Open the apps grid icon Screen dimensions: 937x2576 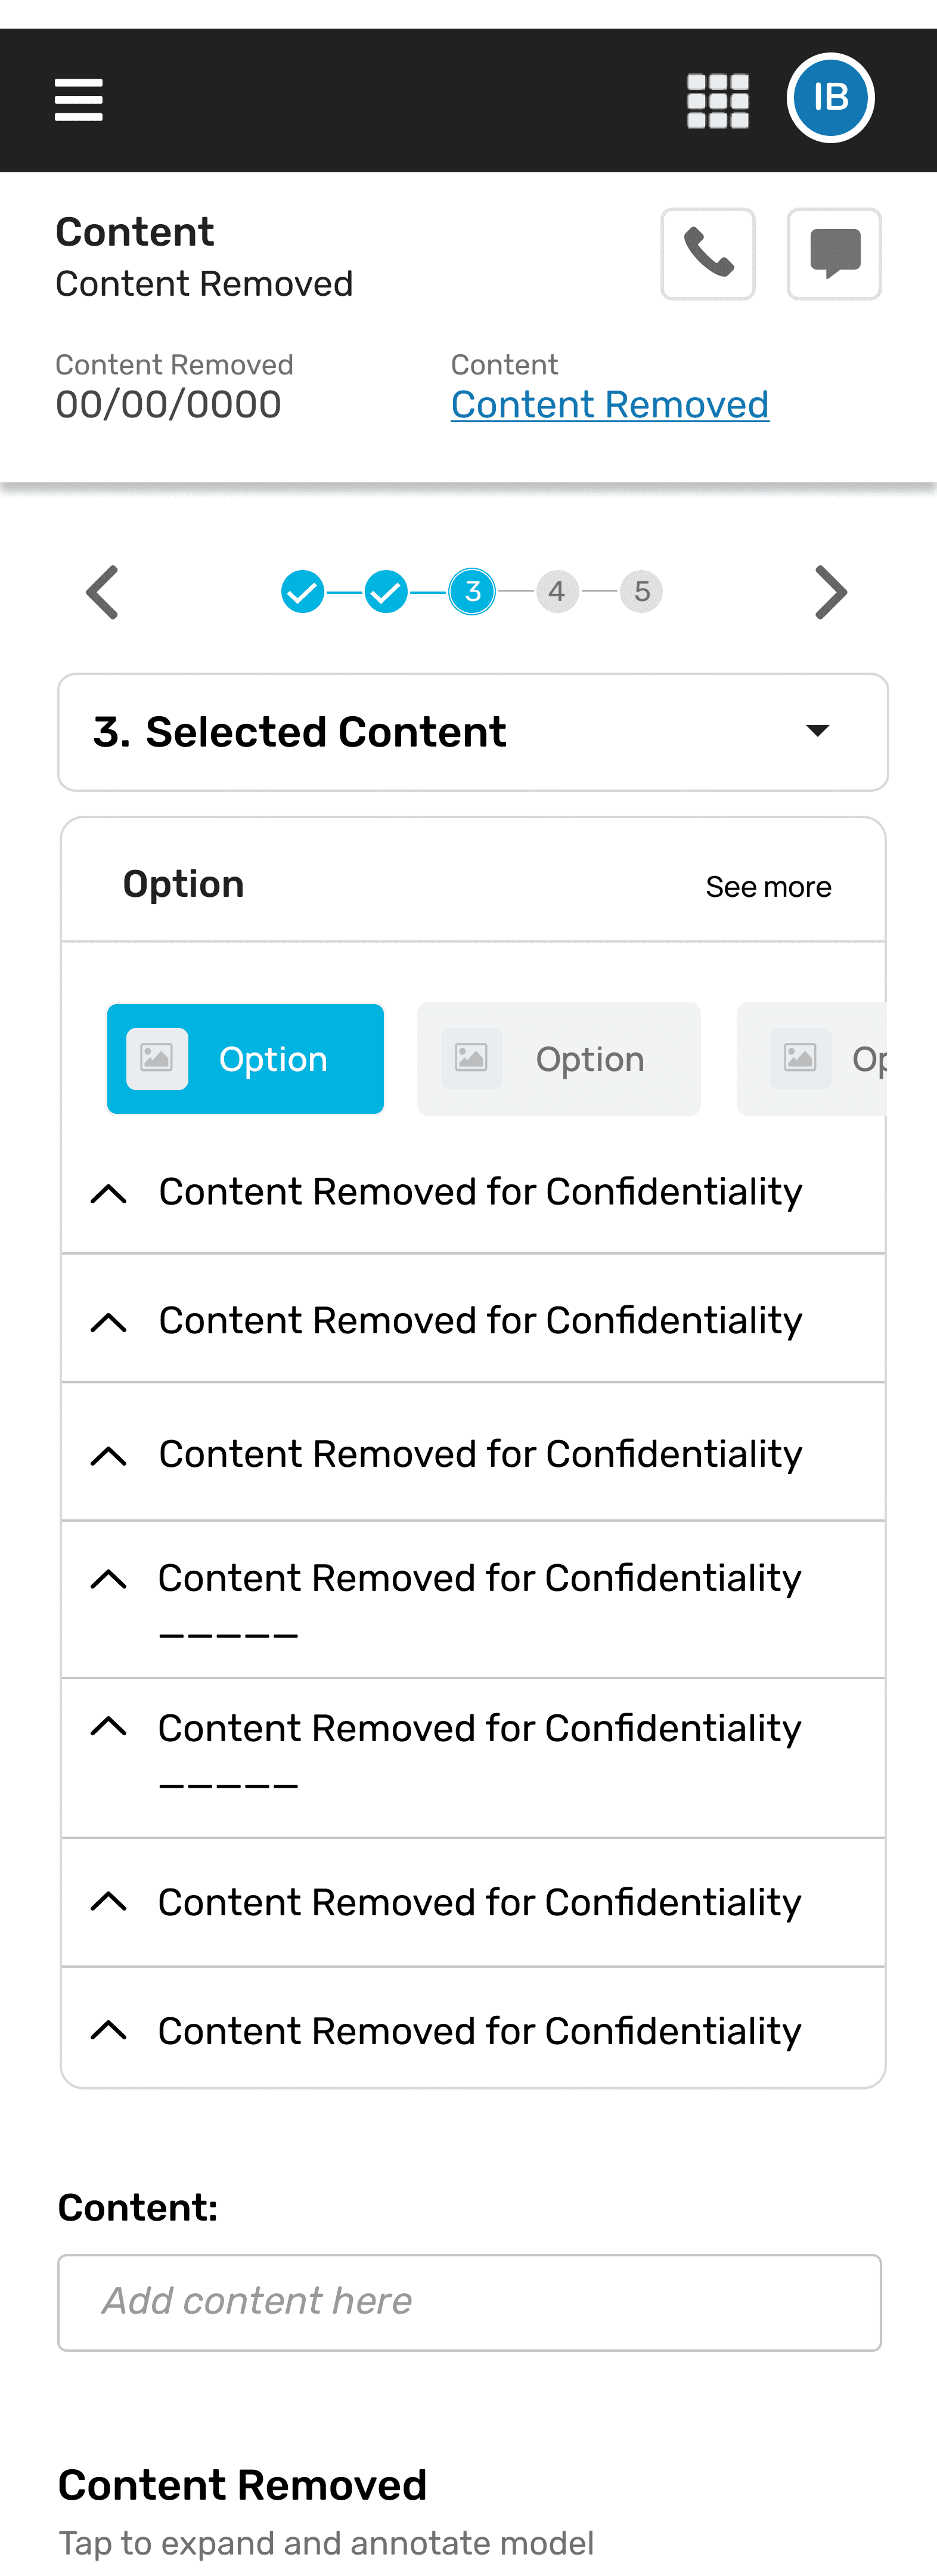tap(717, 101)
